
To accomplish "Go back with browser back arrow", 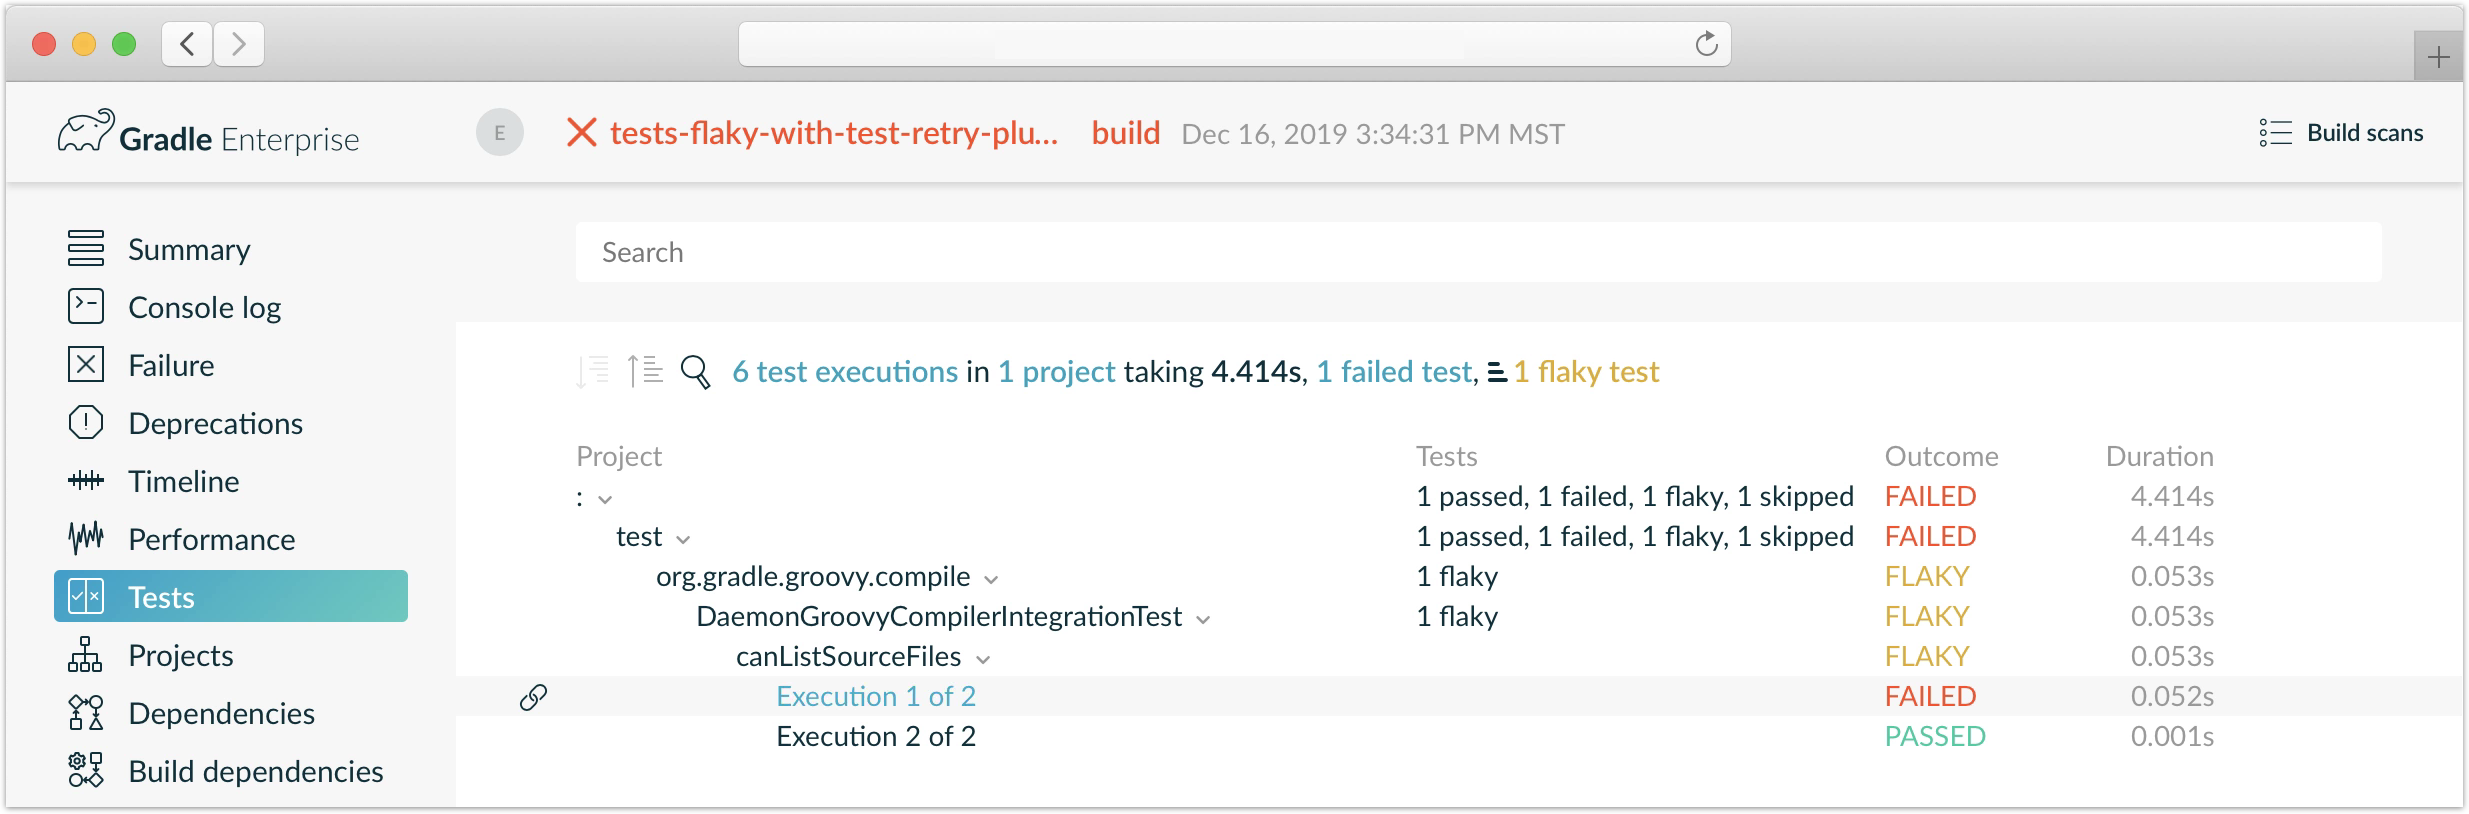I will (187, 44).
